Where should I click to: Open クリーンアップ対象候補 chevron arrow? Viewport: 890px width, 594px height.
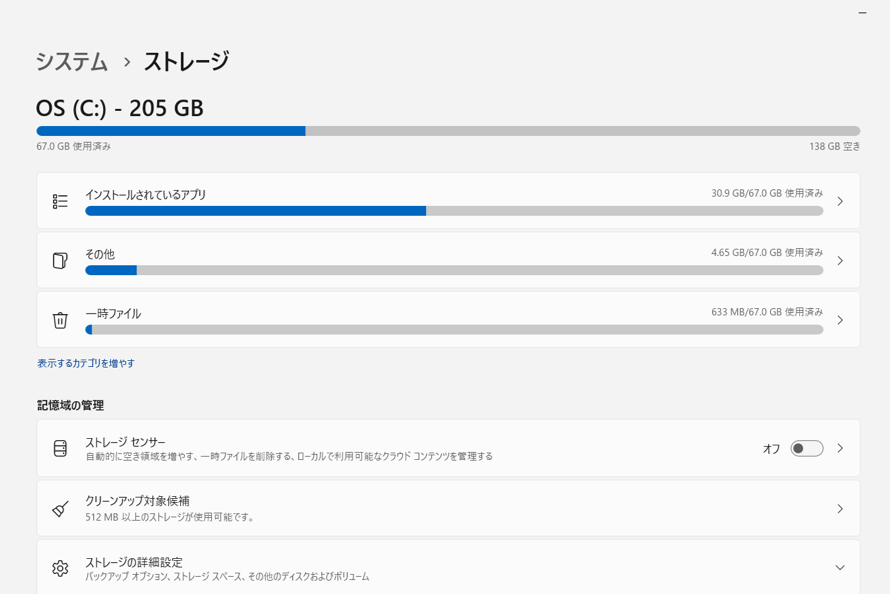click(x=840, y=509)
